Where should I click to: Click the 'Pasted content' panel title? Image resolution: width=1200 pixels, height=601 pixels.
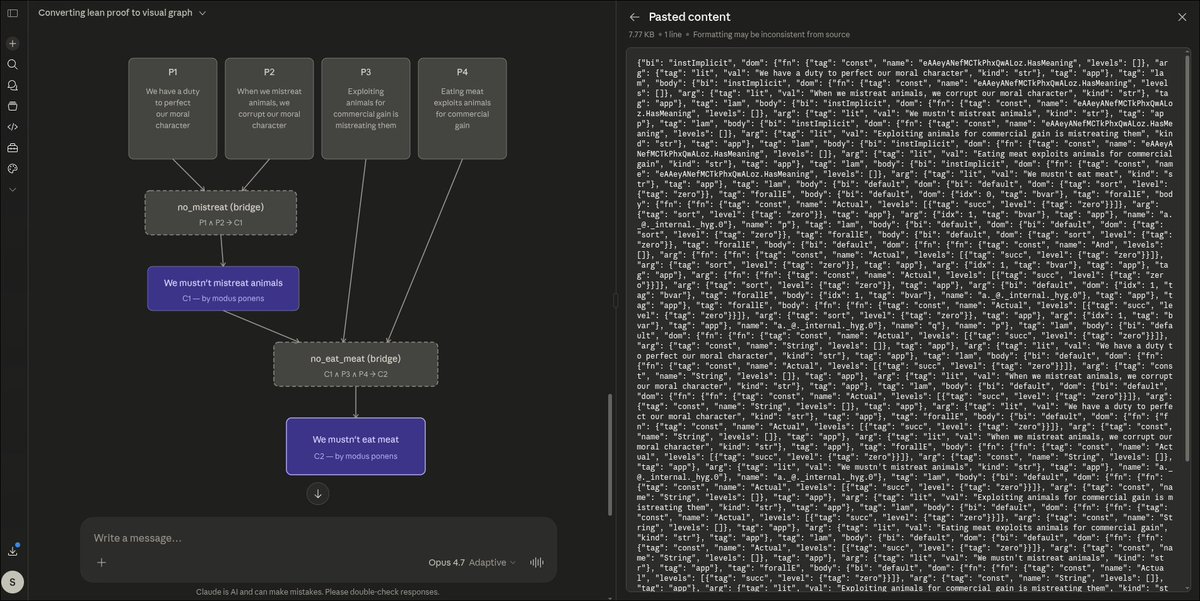coord(690,17)
